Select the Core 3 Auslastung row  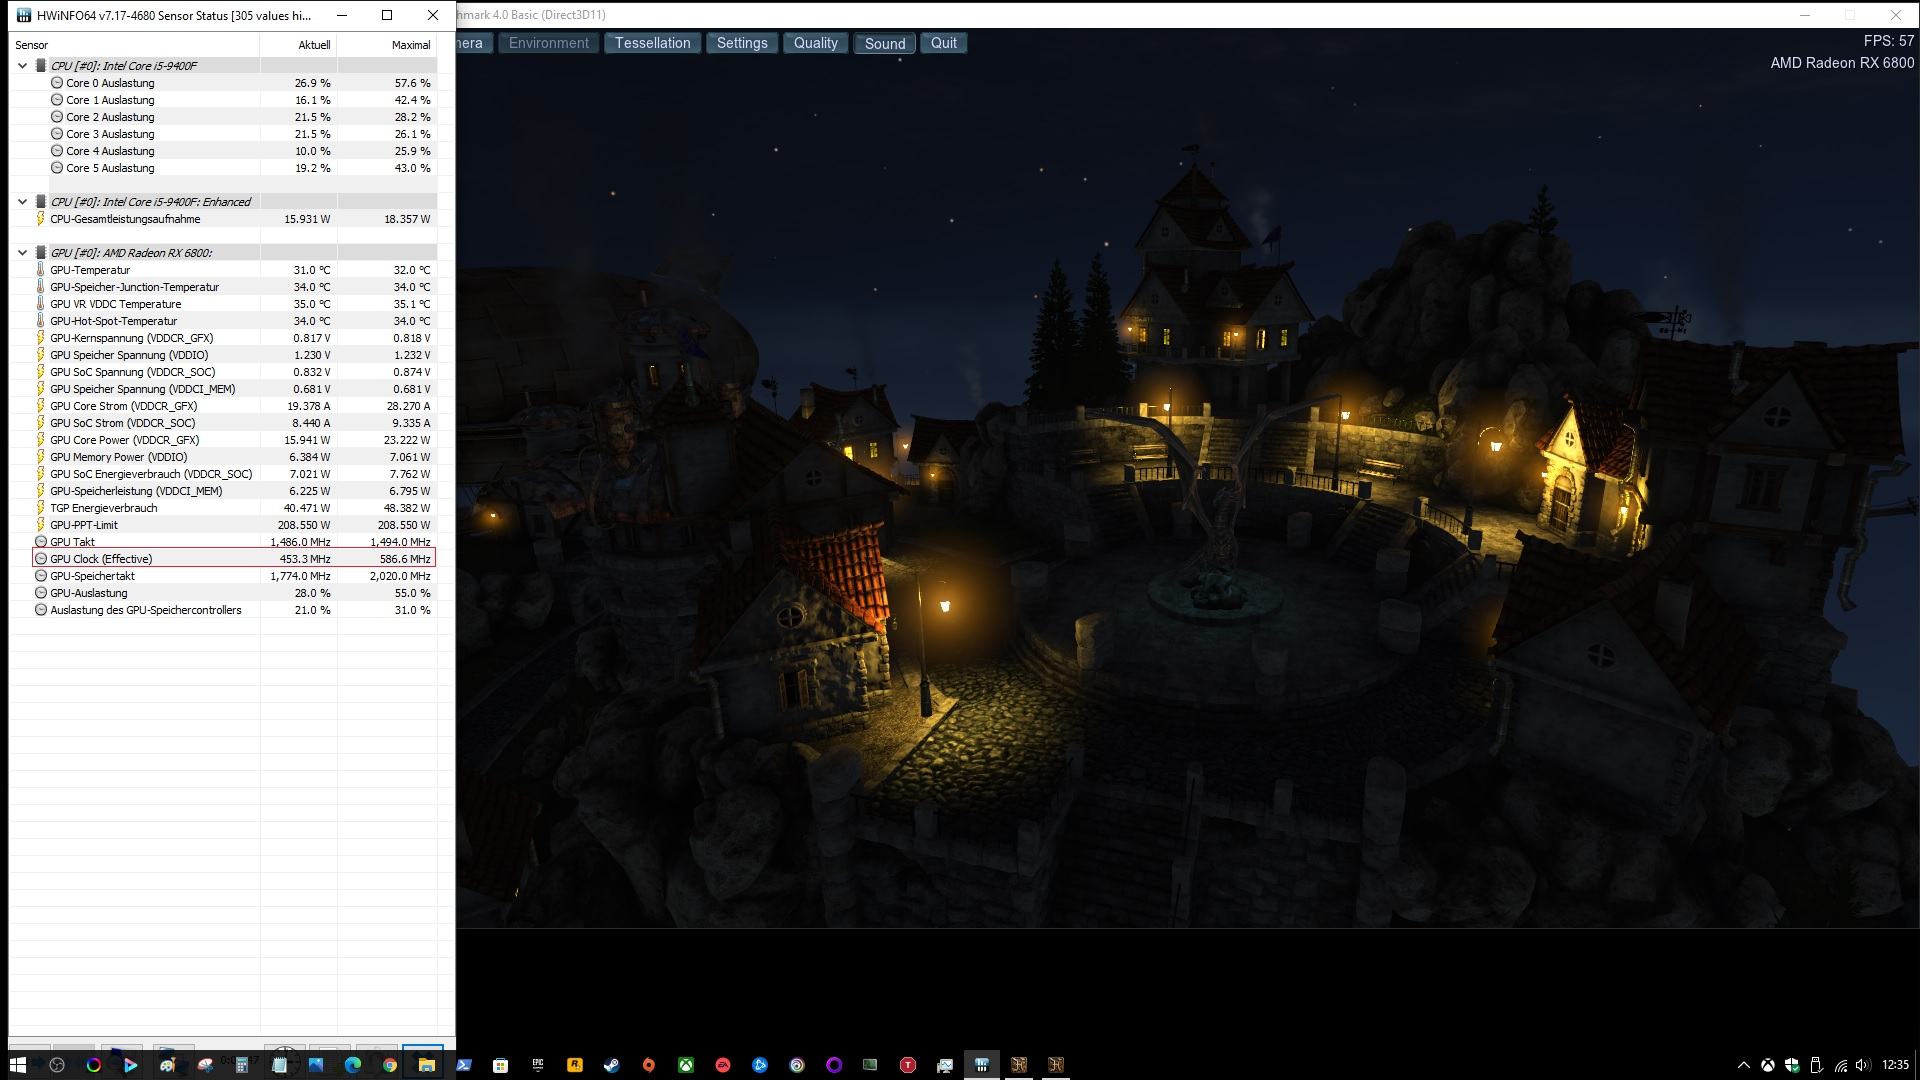click(234, 134)
